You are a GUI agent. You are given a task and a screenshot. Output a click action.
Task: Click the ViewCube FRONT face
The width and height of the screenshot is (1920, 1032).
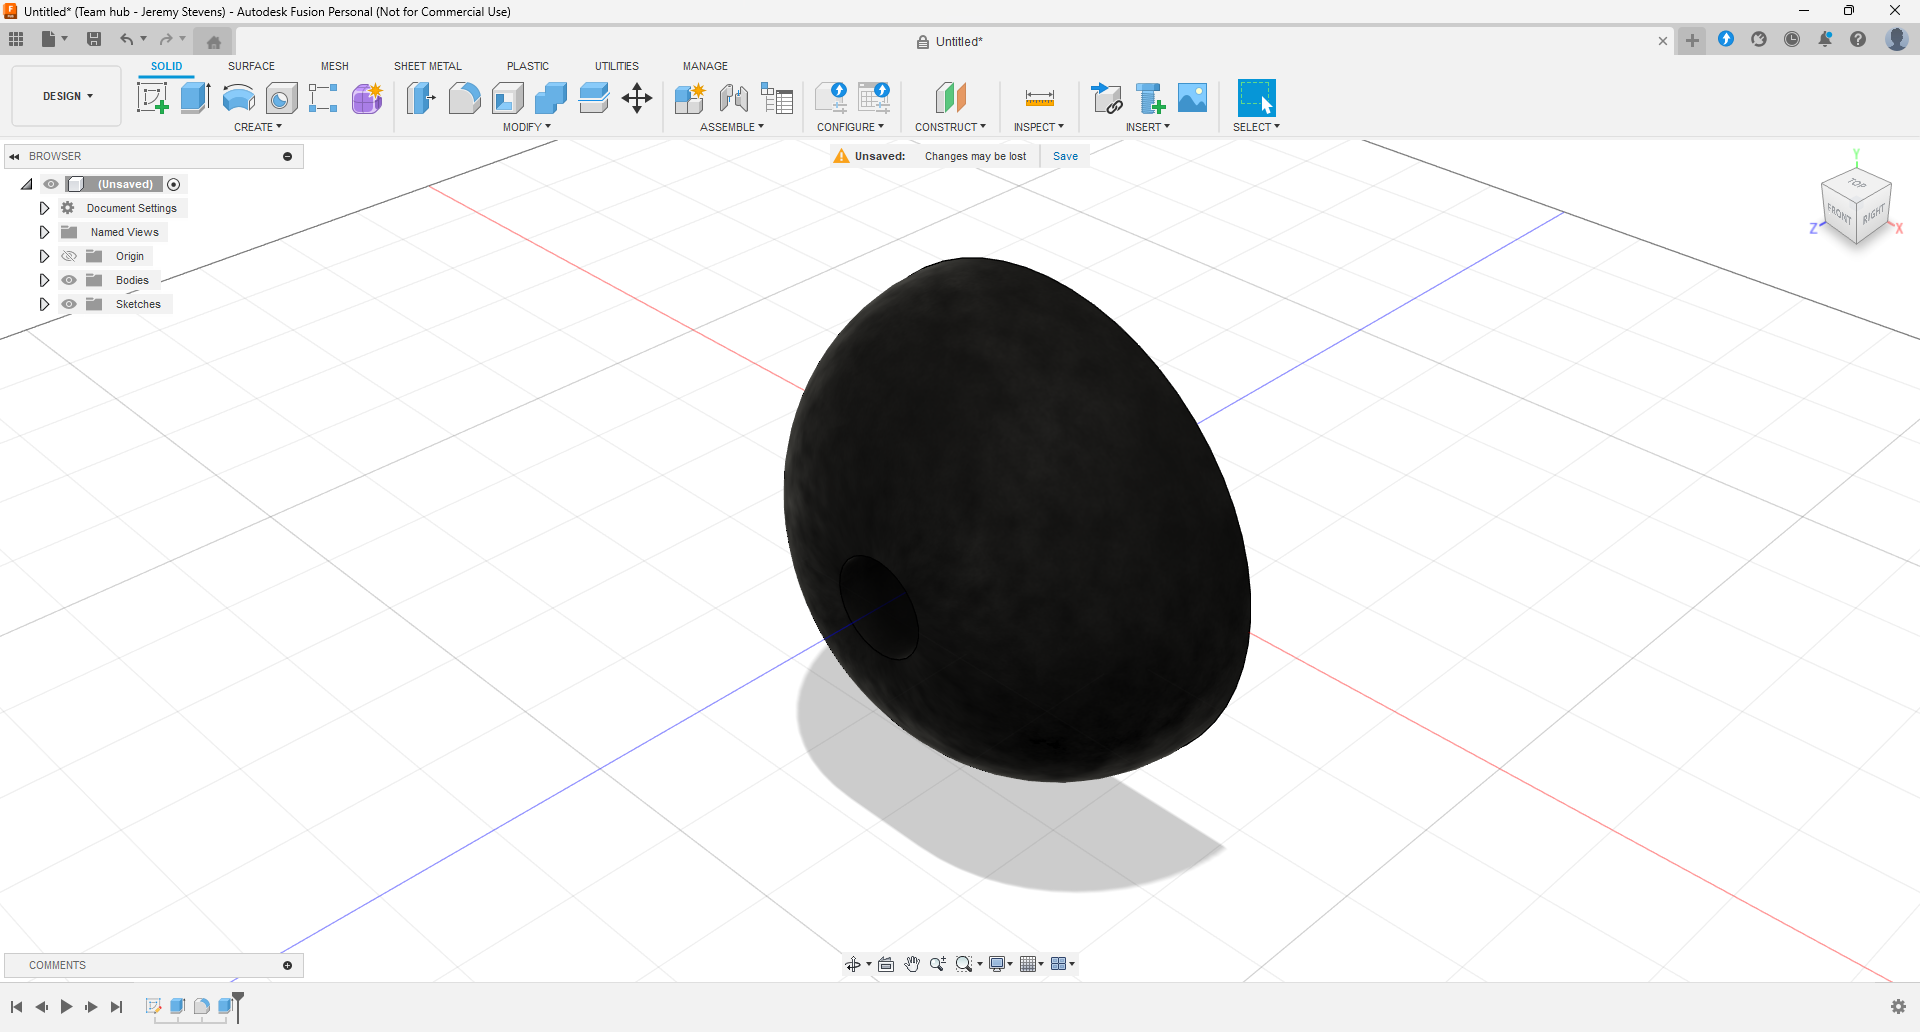pyautogui.click(x=1838, y=212)
